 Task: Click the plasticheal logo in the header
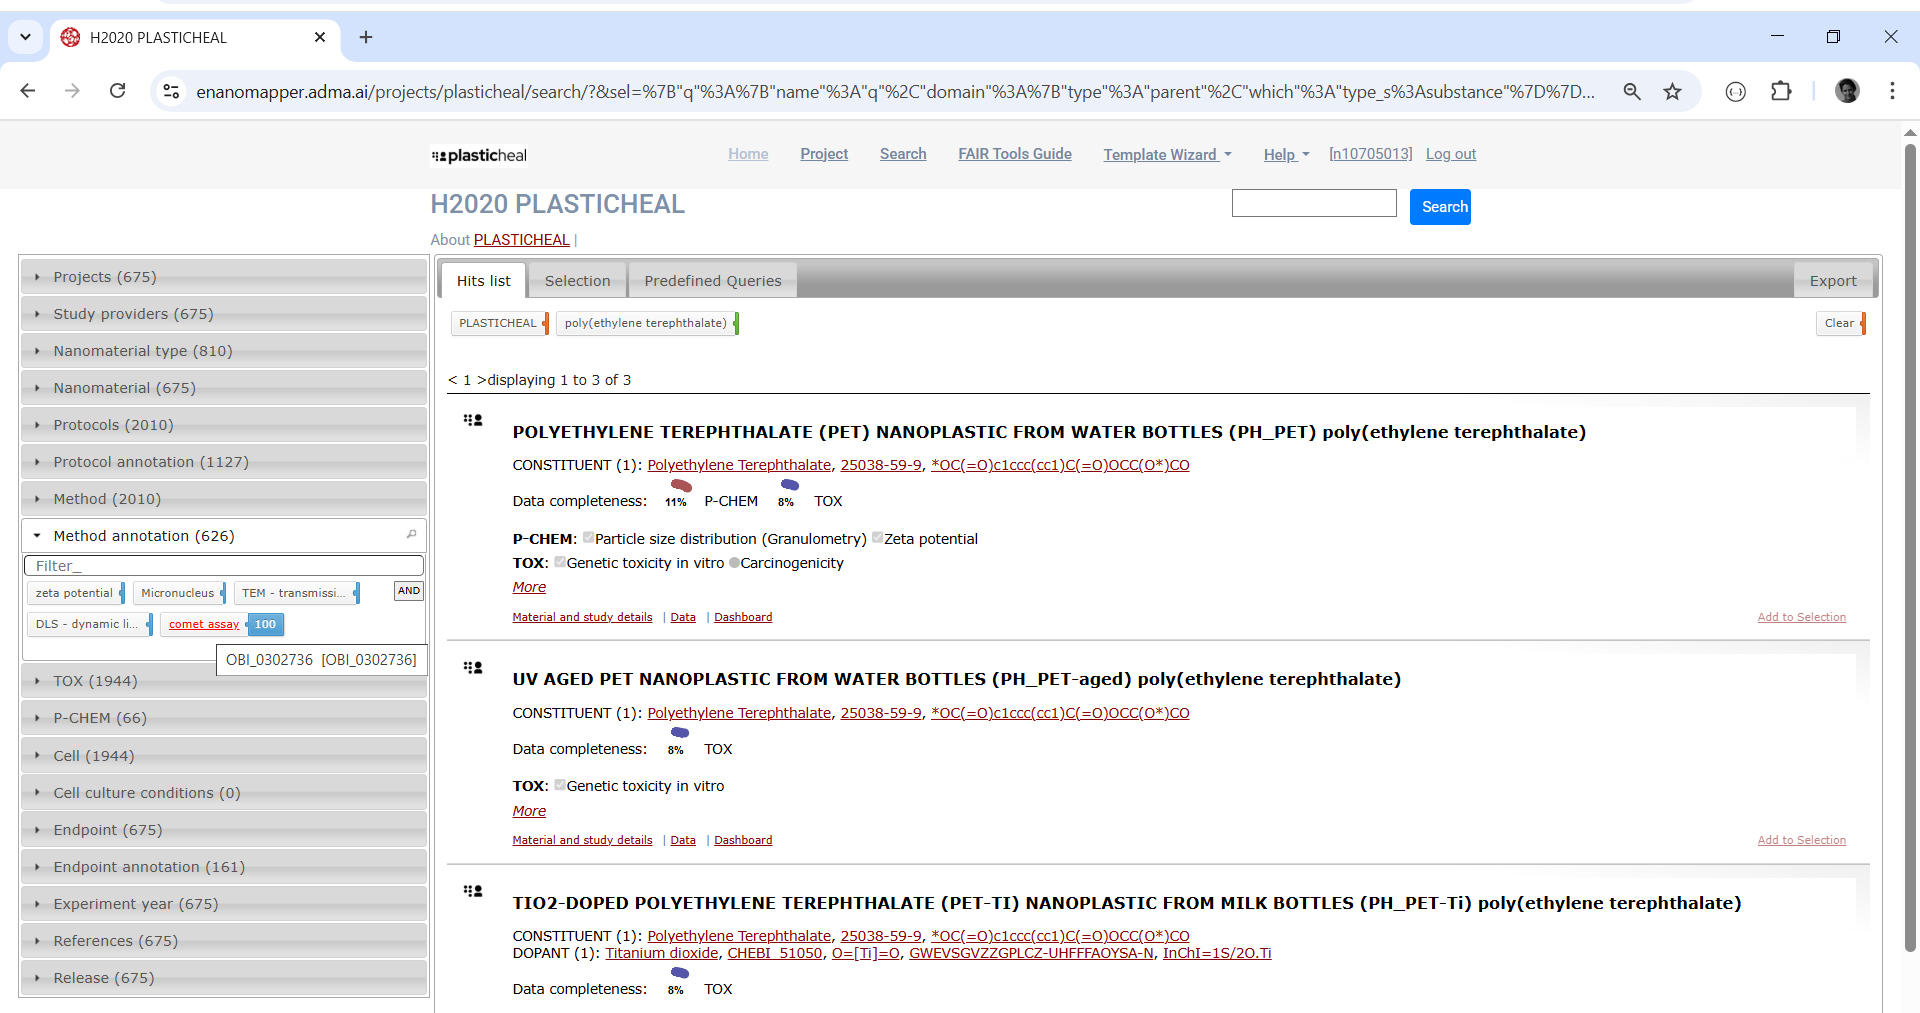(x=479, y=155)
